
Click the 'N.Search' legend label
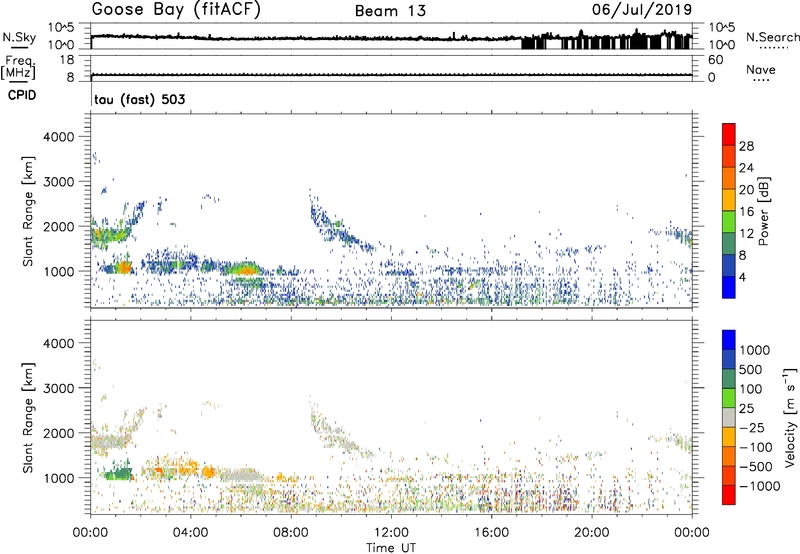(x=772, y=37)
